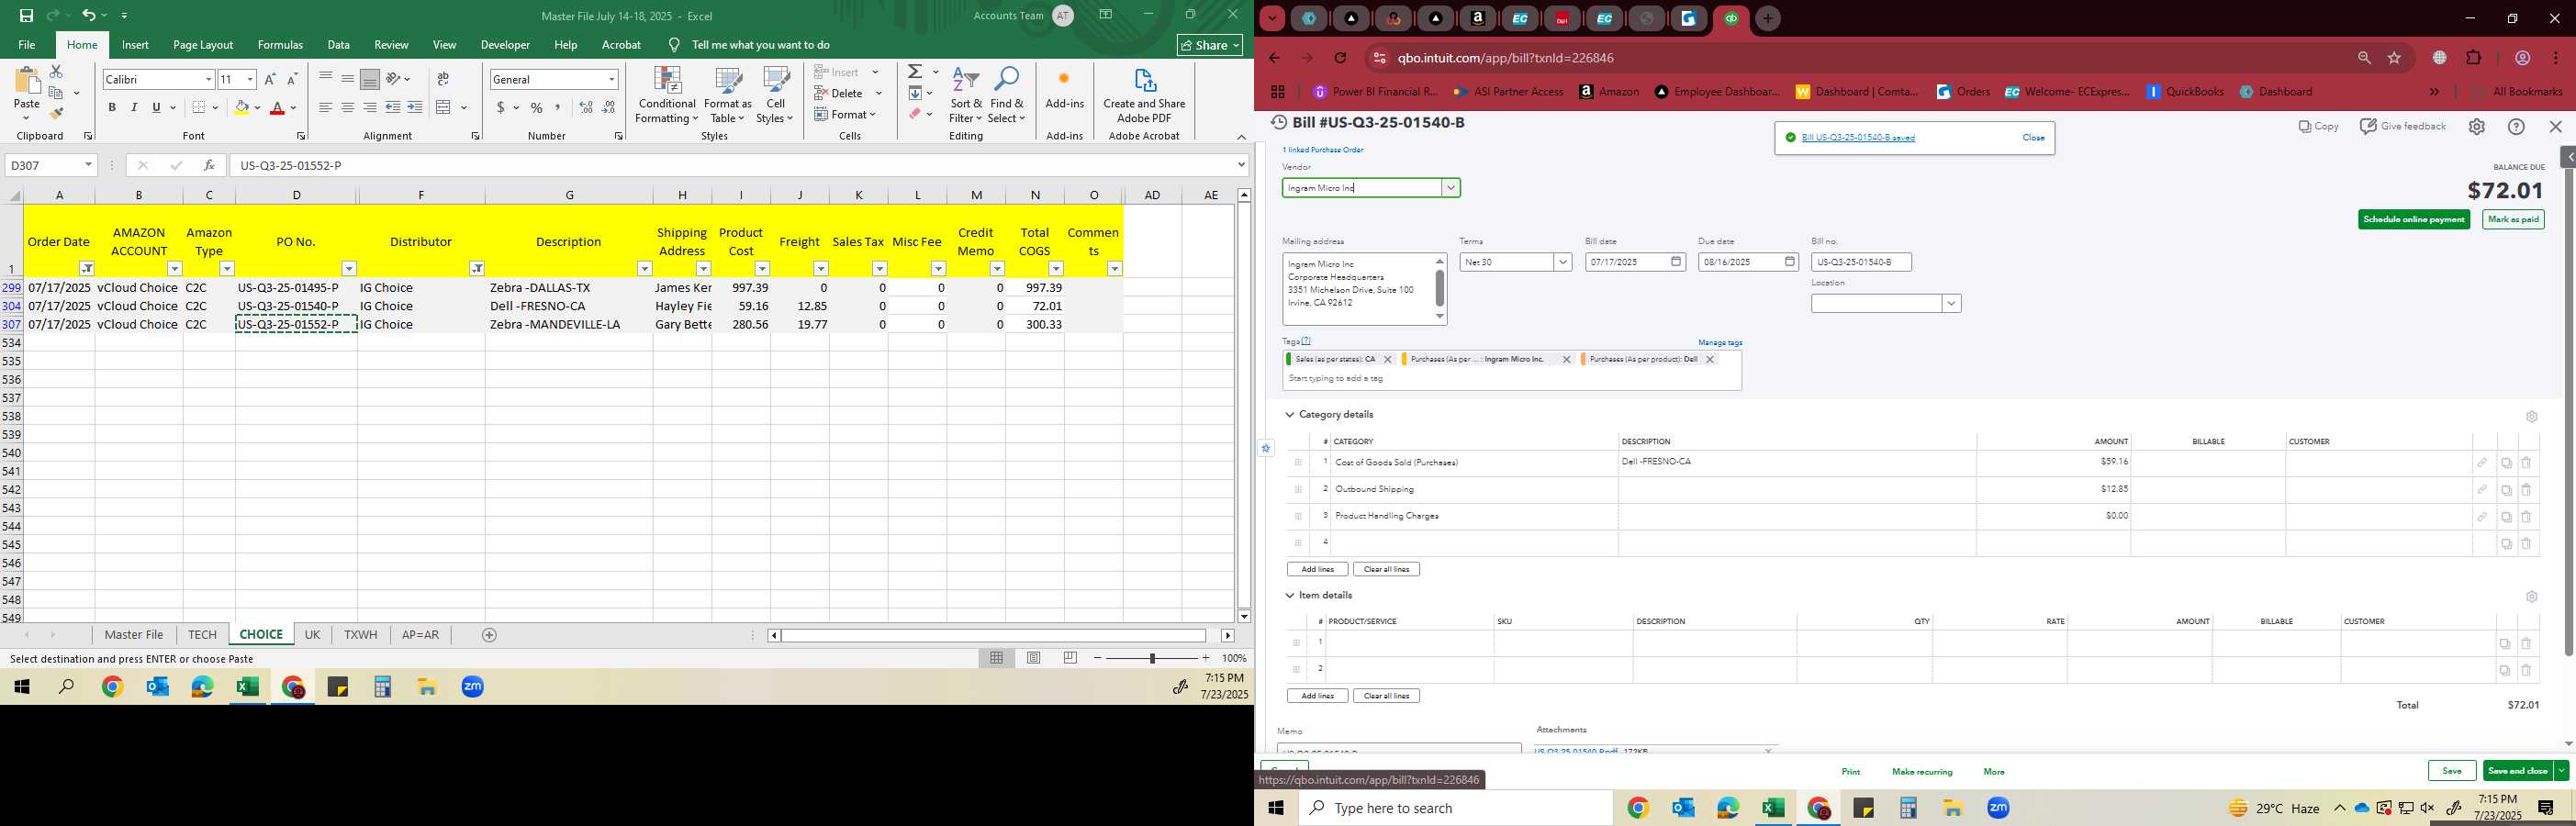The width and height of the screenshot is (2576, 826).
Task: Open the Distributor column filter dropdown
Action: point(477,268)
